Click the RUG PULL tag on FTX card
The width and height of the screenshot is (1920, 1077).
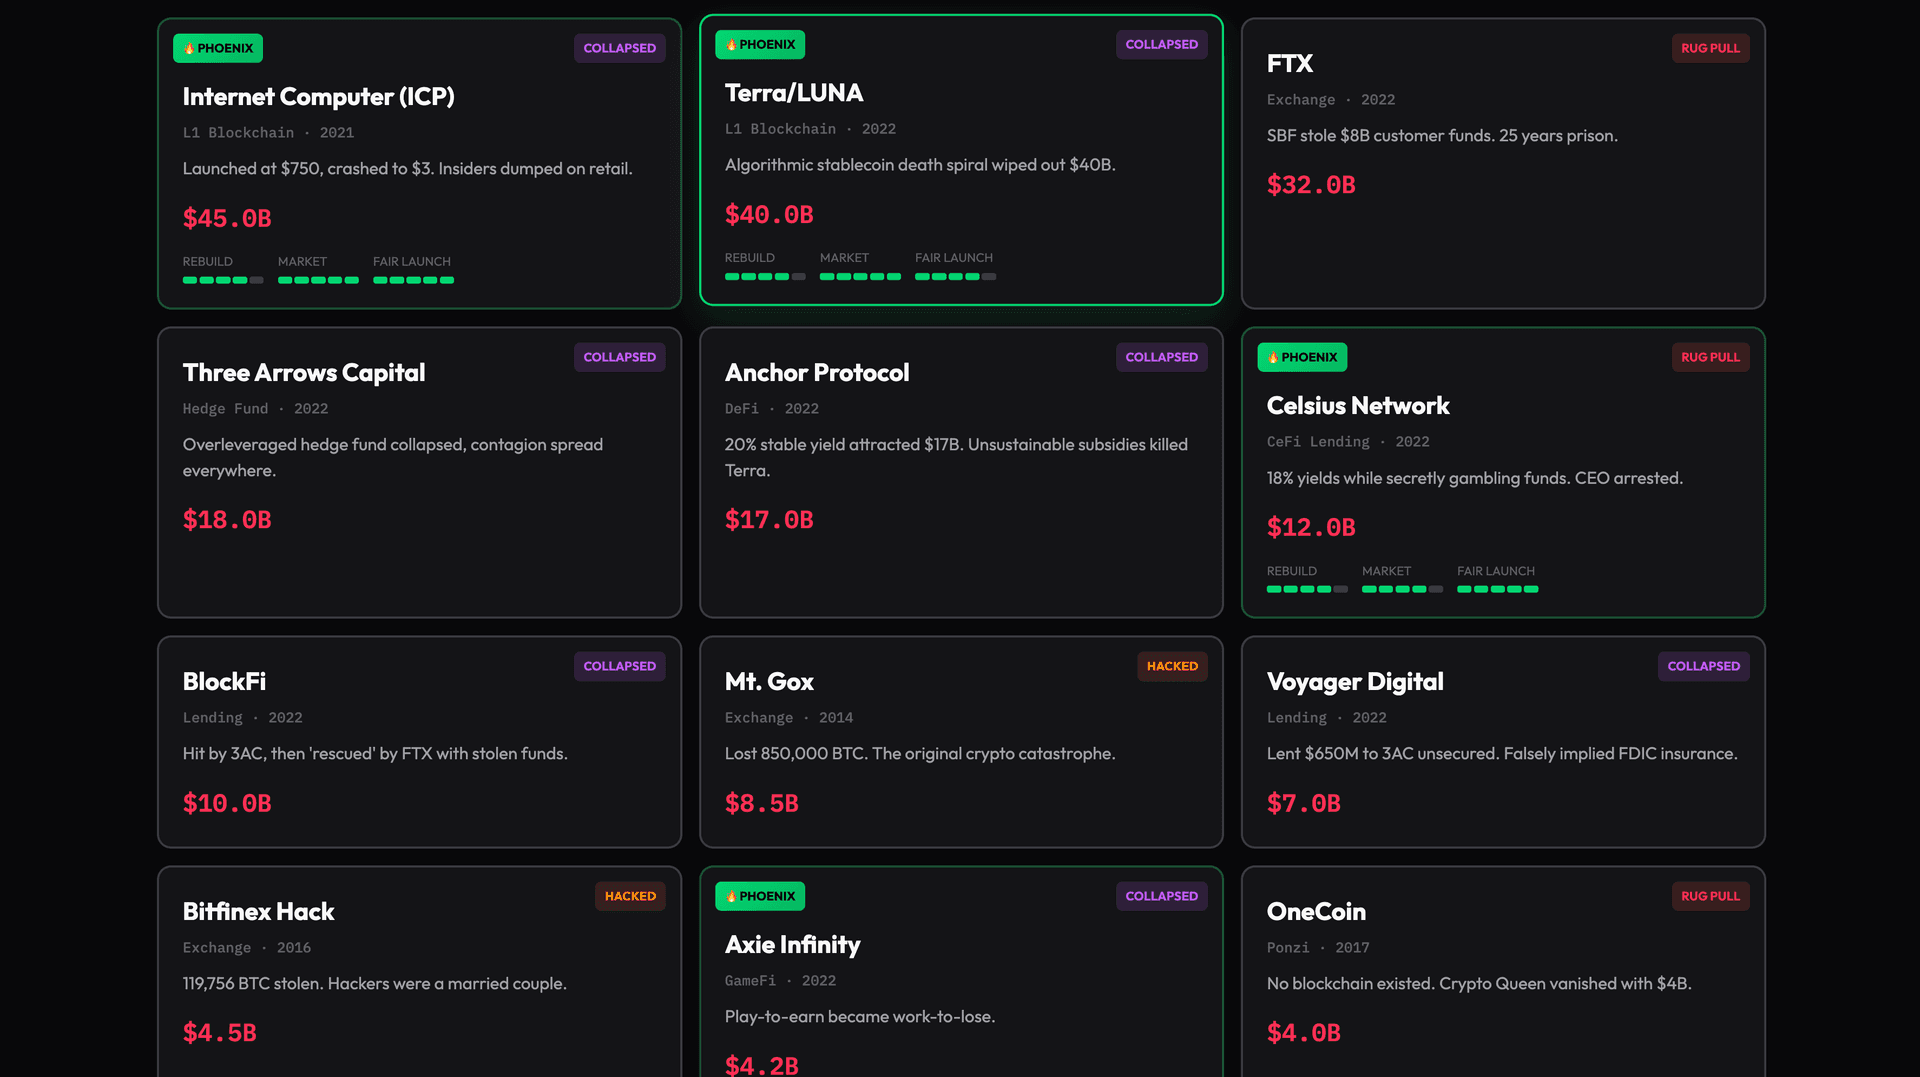tap(1710, 48)
